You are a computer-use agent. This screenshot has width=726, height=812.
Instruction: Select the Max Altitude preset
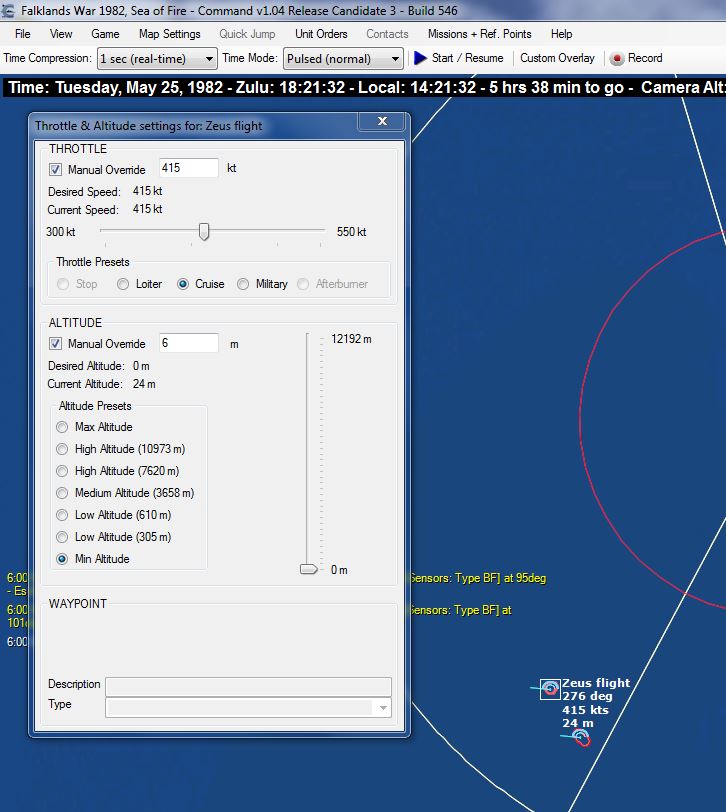[x=62, y=427]
